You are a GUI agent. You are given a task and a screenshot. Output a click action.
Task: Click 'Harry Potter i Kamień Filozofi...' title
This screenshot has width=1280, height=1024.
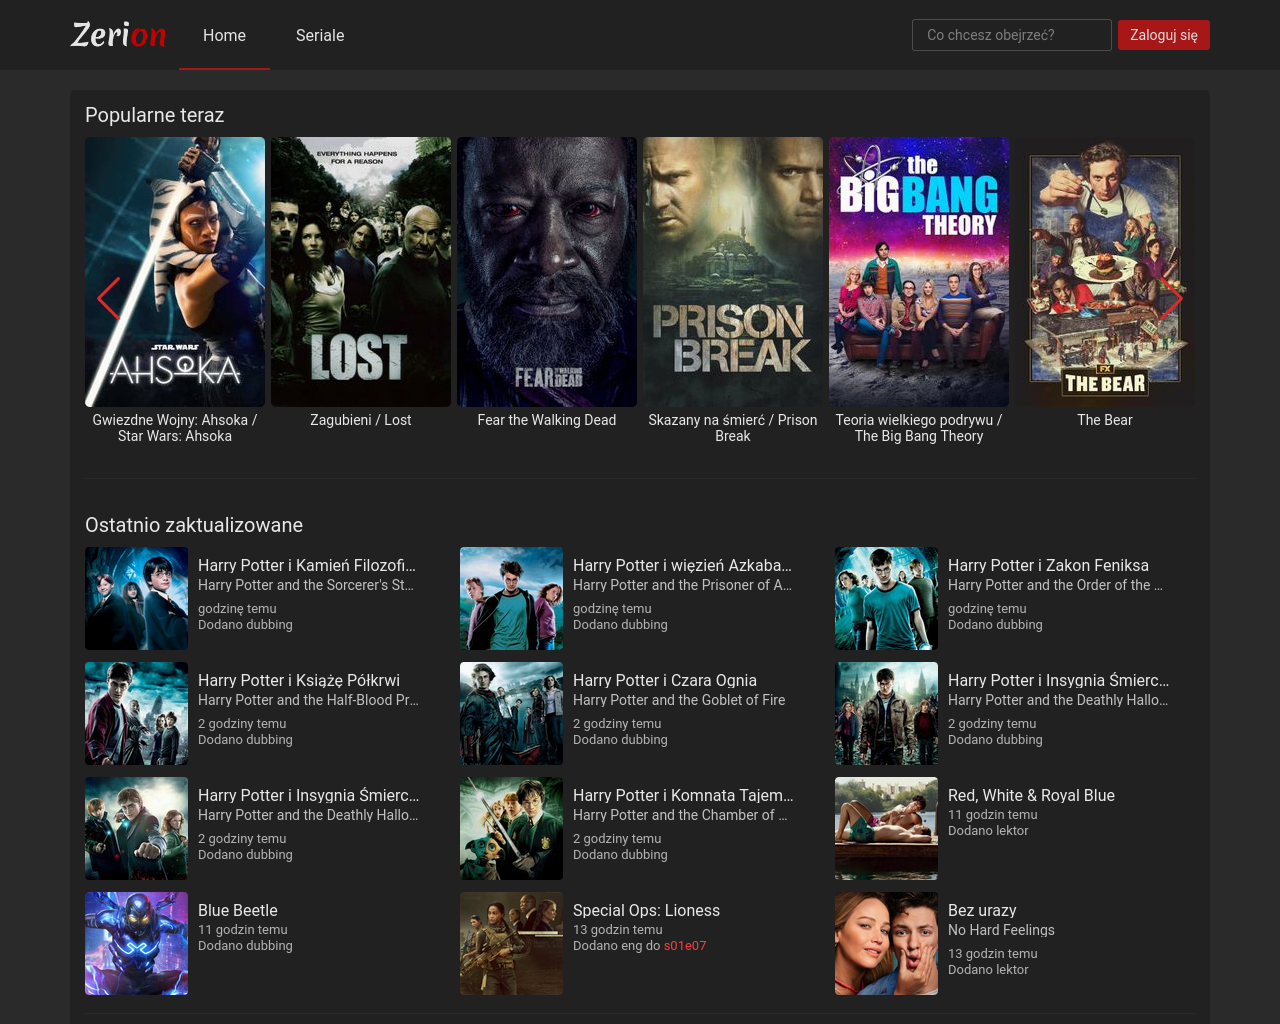[307, 565]
